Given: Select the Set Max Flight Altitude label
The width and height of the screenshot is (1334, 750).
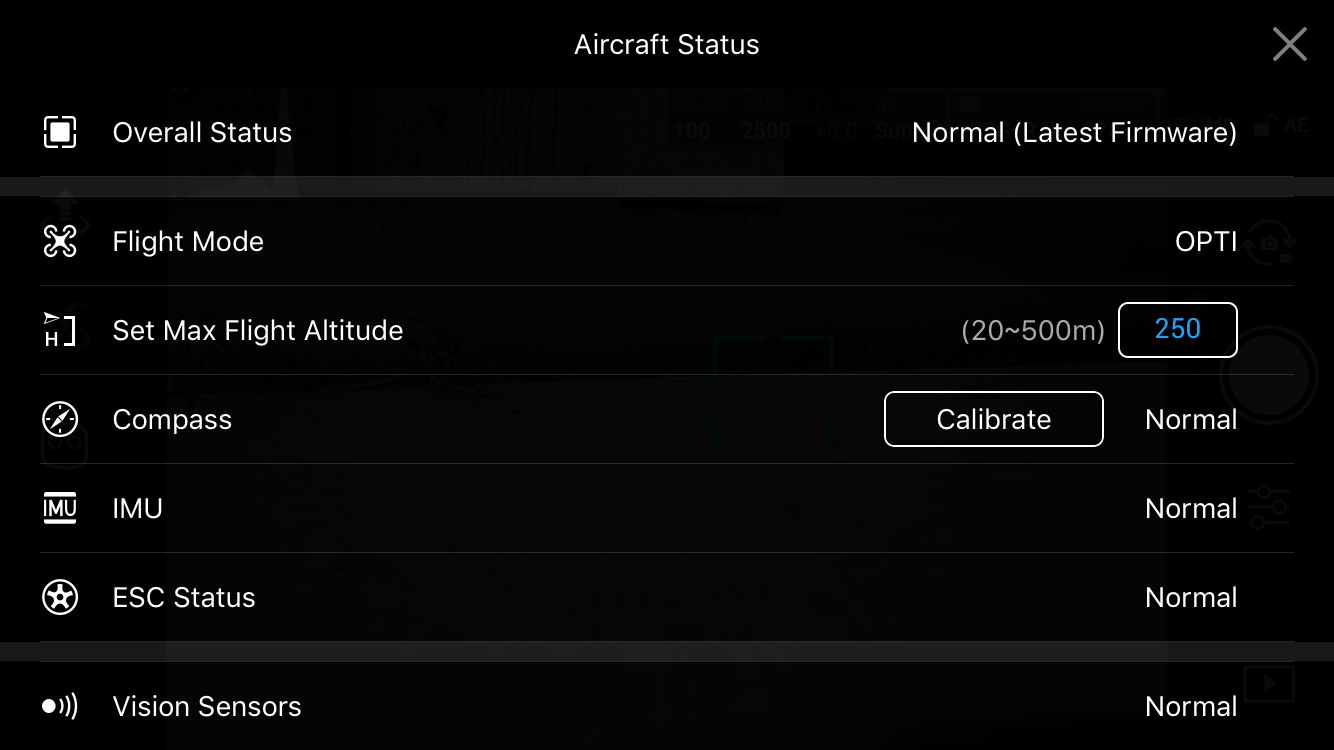Looking at the screenshot, I should (x=258, y=330).
